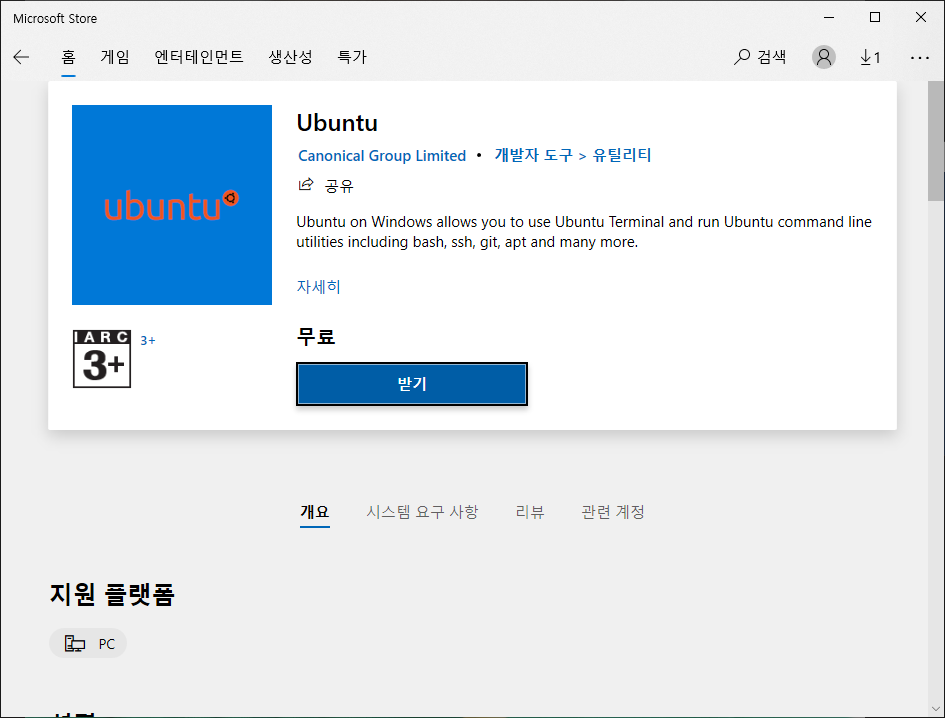This screenshot has width=945, height=718.
Task: Select the 리뷰 reviews tab
Action: point(530,512)
